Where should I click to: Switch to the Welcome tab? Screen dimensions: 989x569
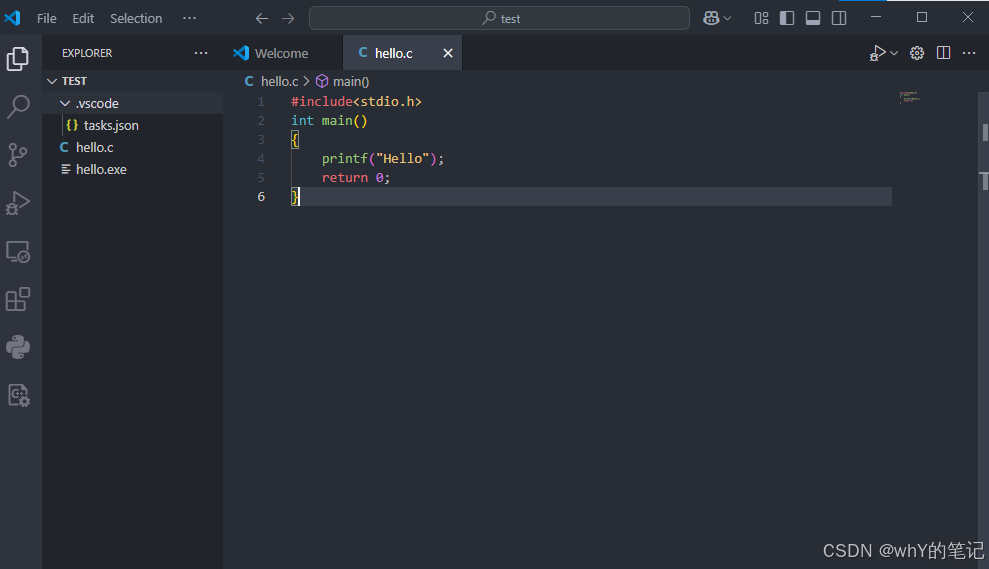282,53
